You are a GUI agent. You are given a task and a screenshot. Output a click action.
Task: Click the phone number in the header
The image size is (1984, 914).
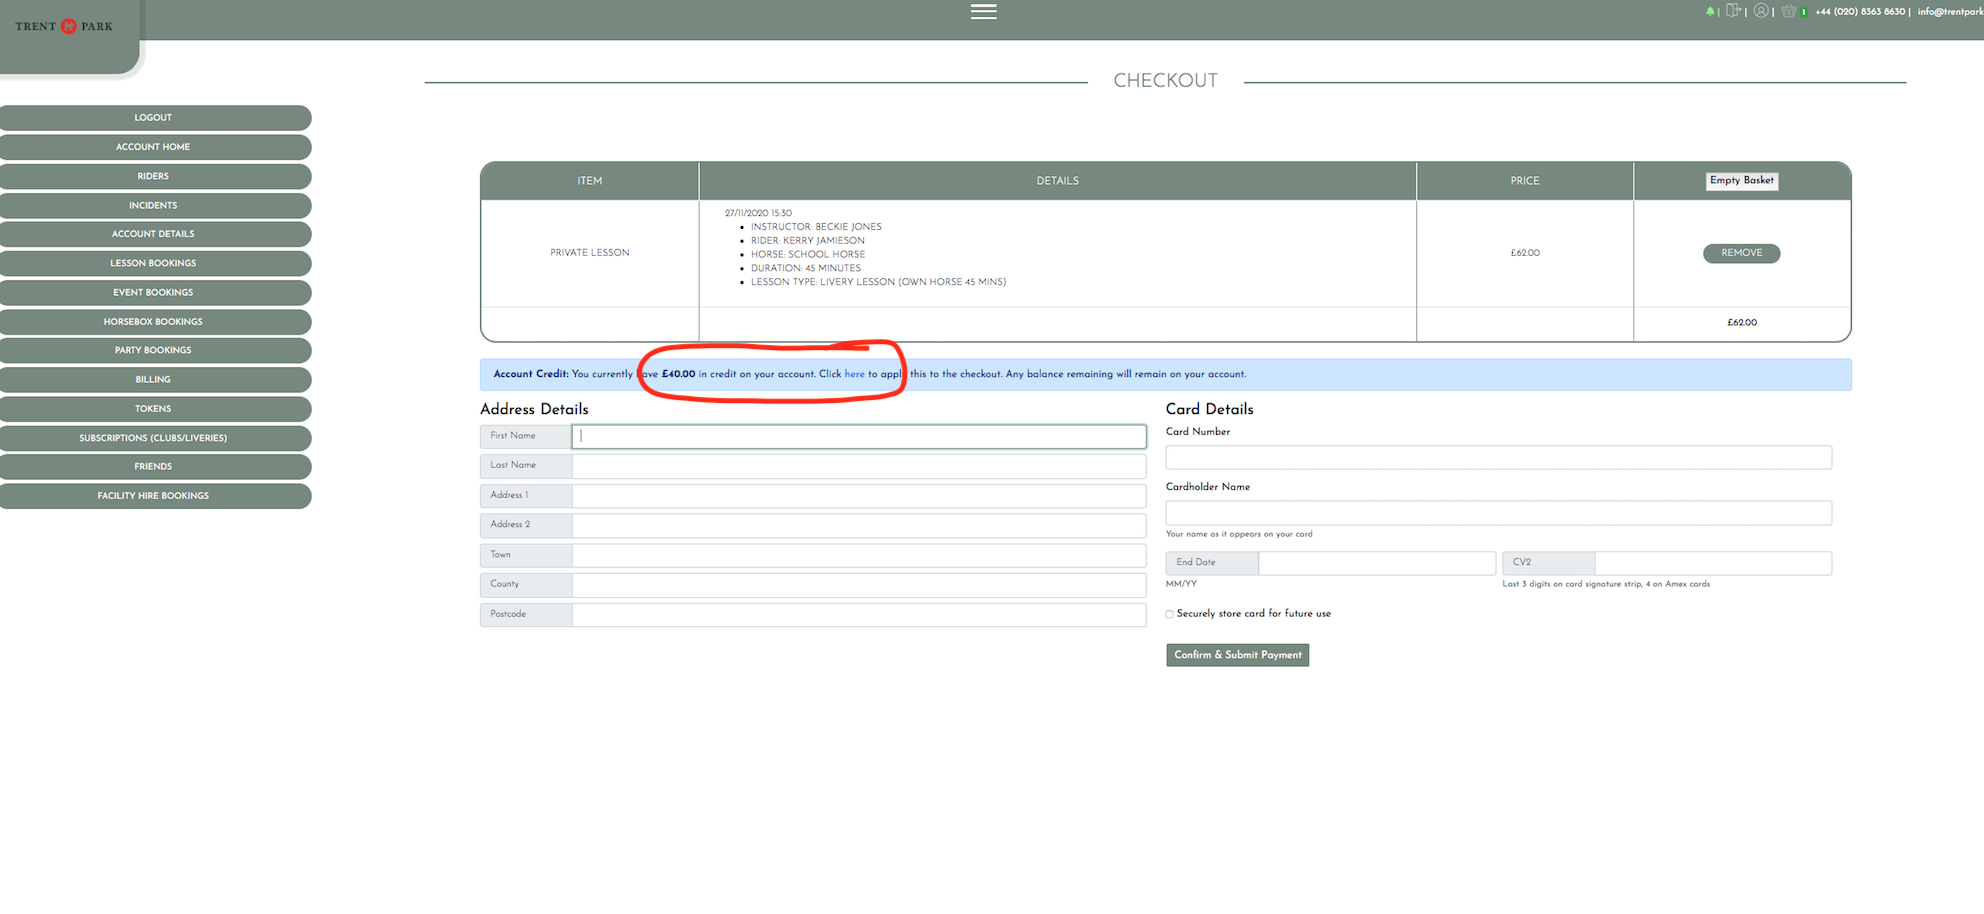(1860, 12)
